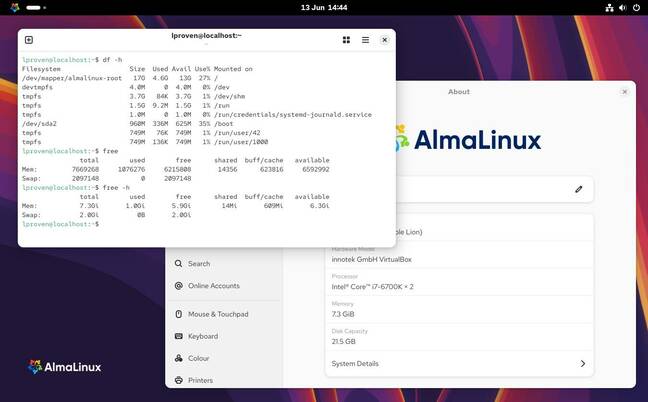
Task: Open a new terminal tab with the plus icon
Action: [x=29, y=40]
